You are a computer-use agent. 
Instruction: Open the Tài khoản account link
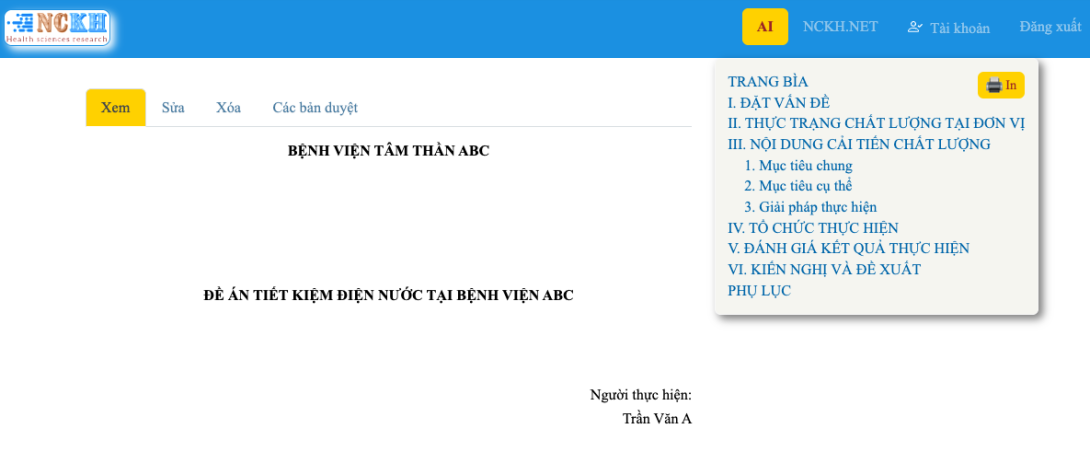948,28
